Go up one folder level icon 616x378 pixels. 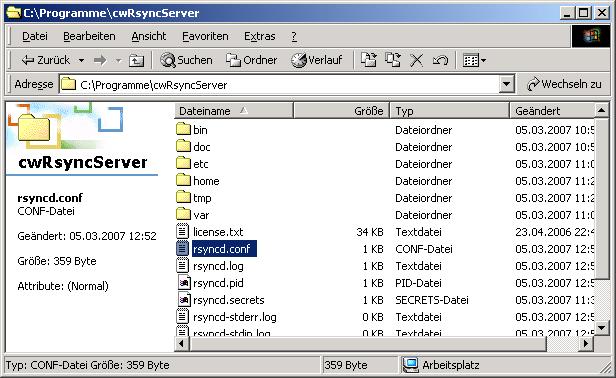click(137, 61)
